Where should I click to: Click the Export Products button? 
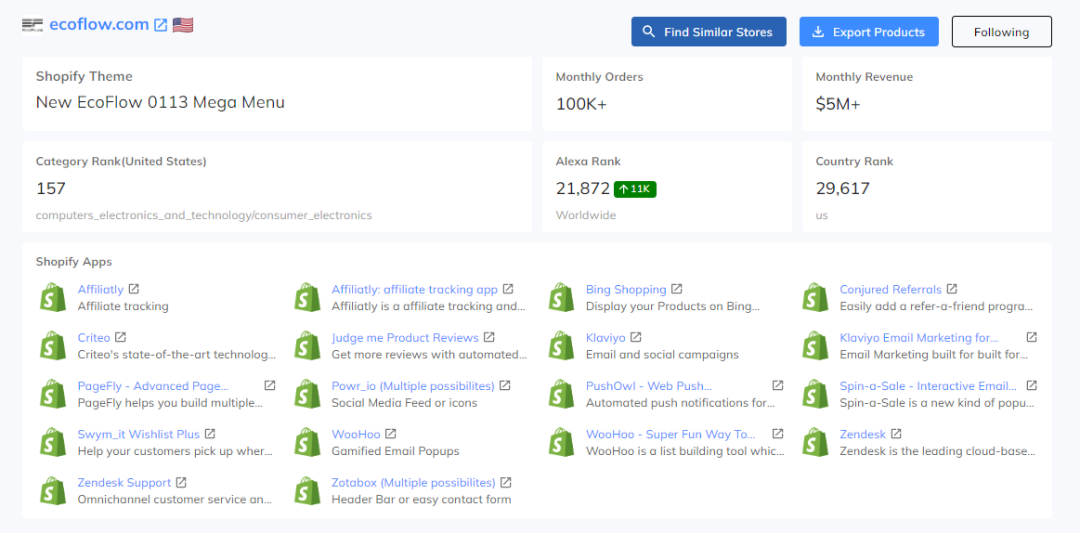point(868,32)
